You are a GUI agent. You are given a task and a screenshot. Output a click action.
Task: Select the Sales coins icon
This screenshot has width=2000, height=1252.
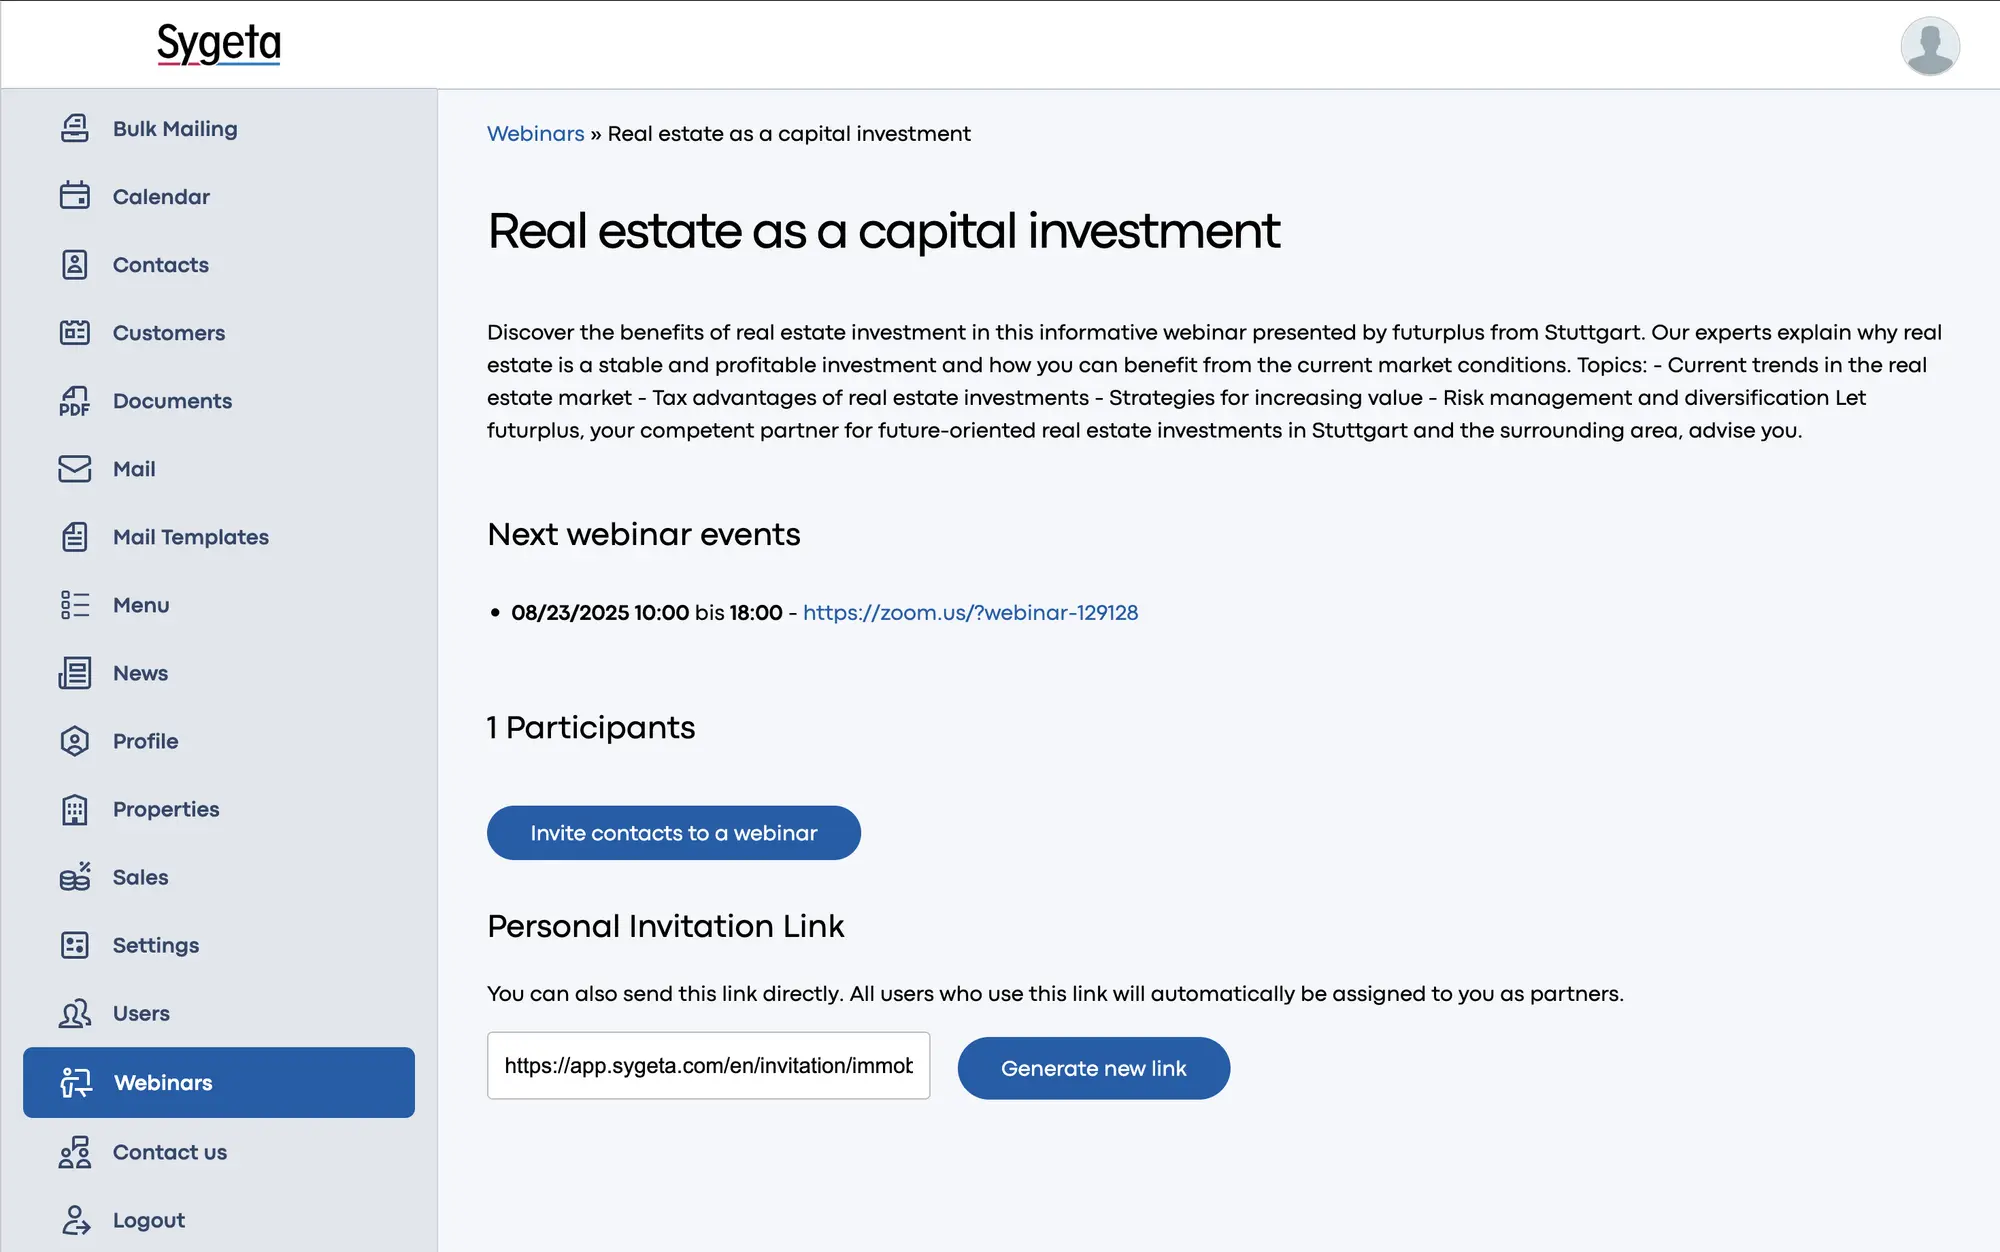(x=75, y=876)
